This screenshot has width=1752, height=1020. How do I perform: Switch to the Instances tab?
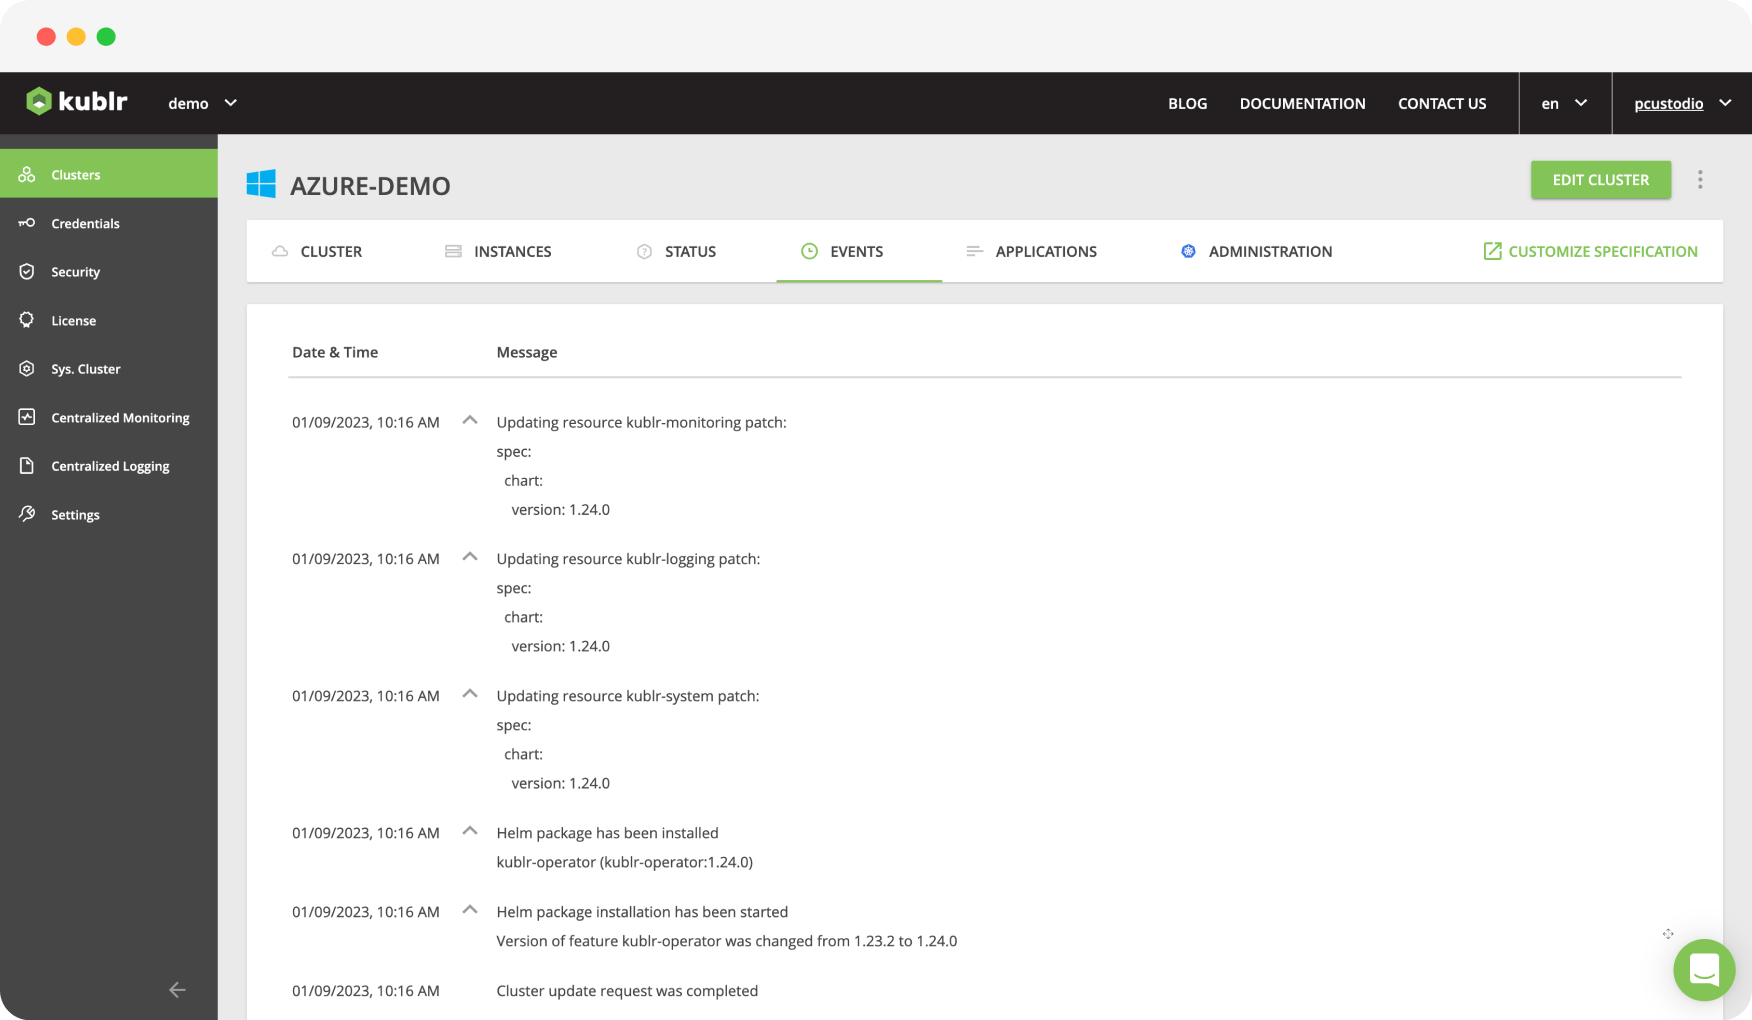point(498,251)
